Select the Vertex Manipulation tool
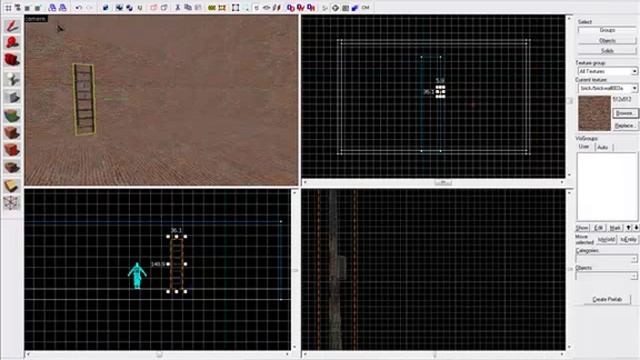Viewport: 640px width, 360px height. click(12, 203)
